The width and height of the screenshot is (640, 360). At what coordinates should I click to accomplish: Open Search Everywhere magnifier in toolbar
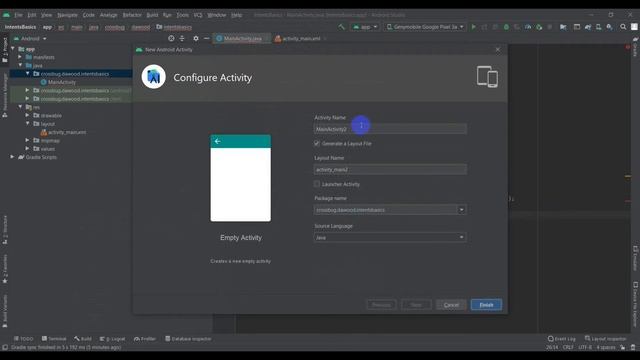pyautogui.click(x=623, y=27)
